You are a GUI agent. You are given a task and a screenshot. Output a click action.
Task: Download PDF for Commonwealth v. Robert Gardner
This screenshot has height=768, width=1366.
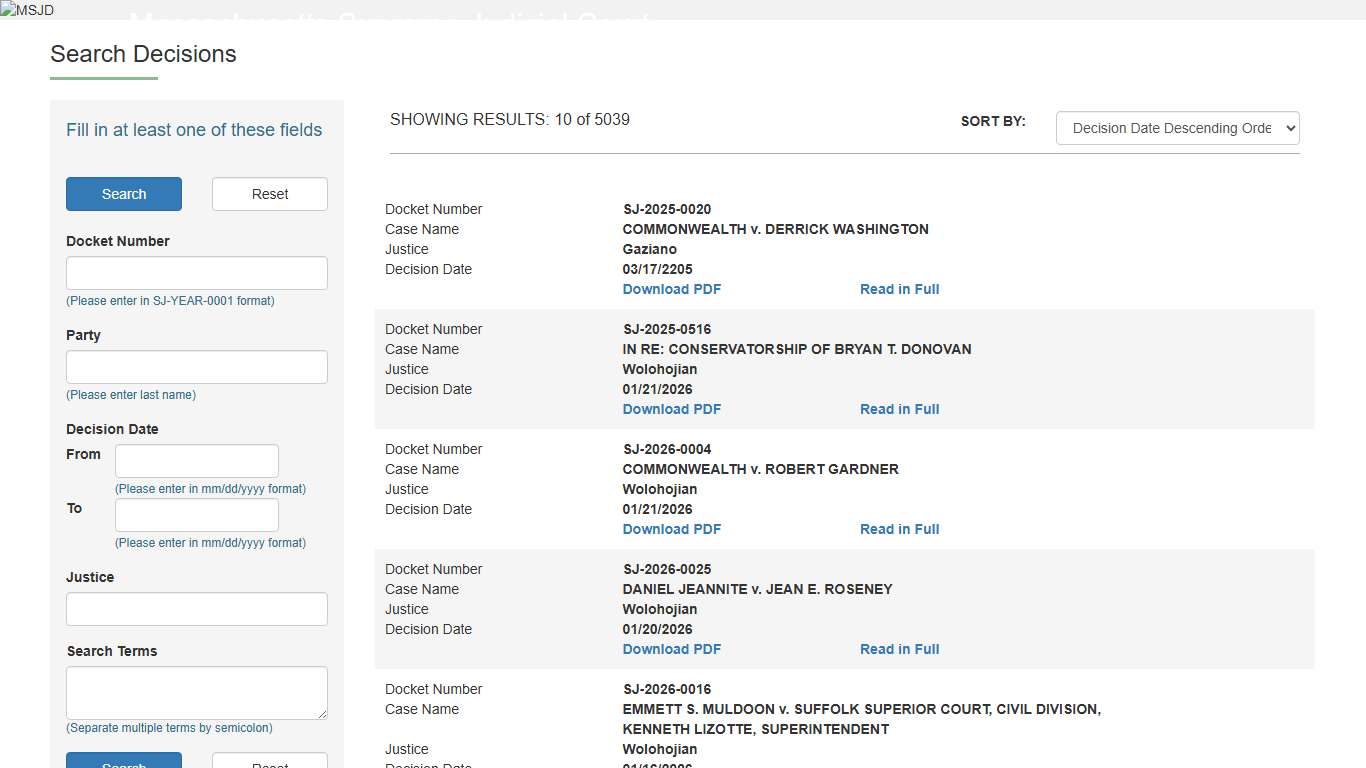pyautogui.click(x=671, y=529)
